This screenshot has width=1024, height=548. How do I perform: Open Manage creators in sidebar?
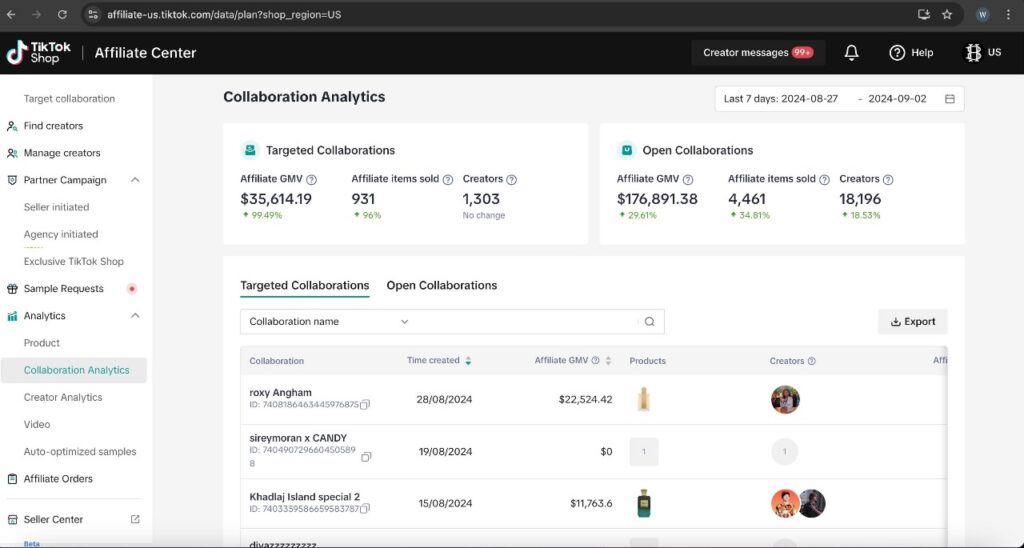point(62,153)
